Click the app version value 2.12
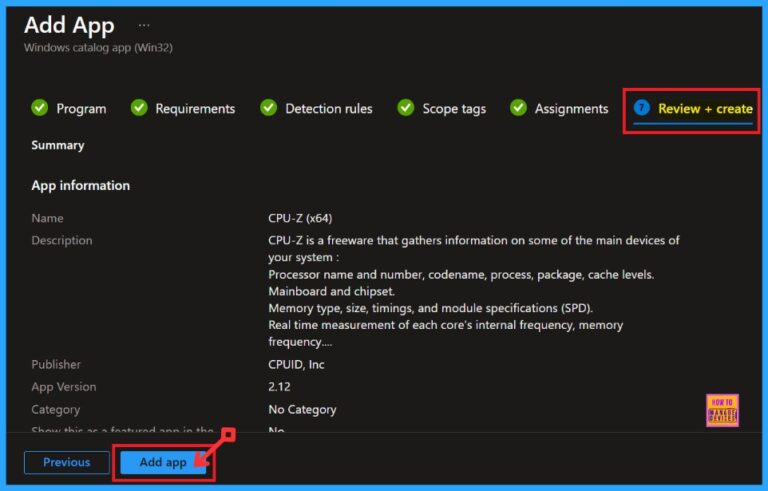The height and width of the screenshot is (491, 768). (279, 387)
